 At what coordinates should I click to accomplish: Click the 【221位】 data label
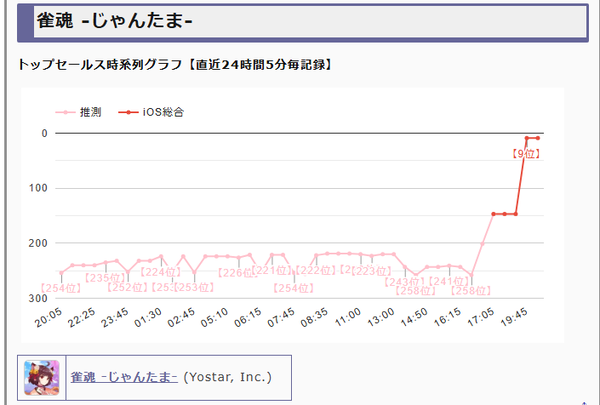271,271
